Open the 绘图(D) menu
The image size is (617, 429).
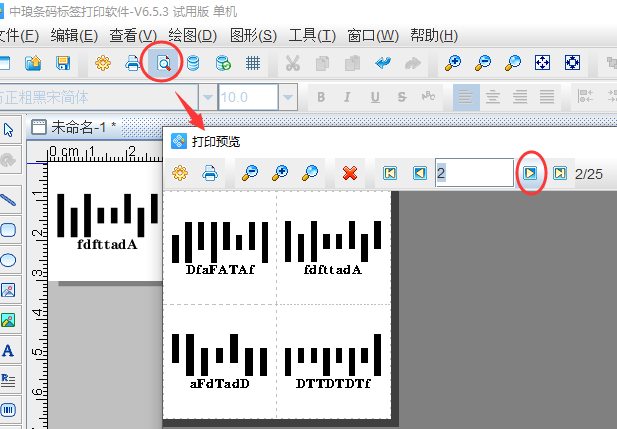[x=193, y=36]
